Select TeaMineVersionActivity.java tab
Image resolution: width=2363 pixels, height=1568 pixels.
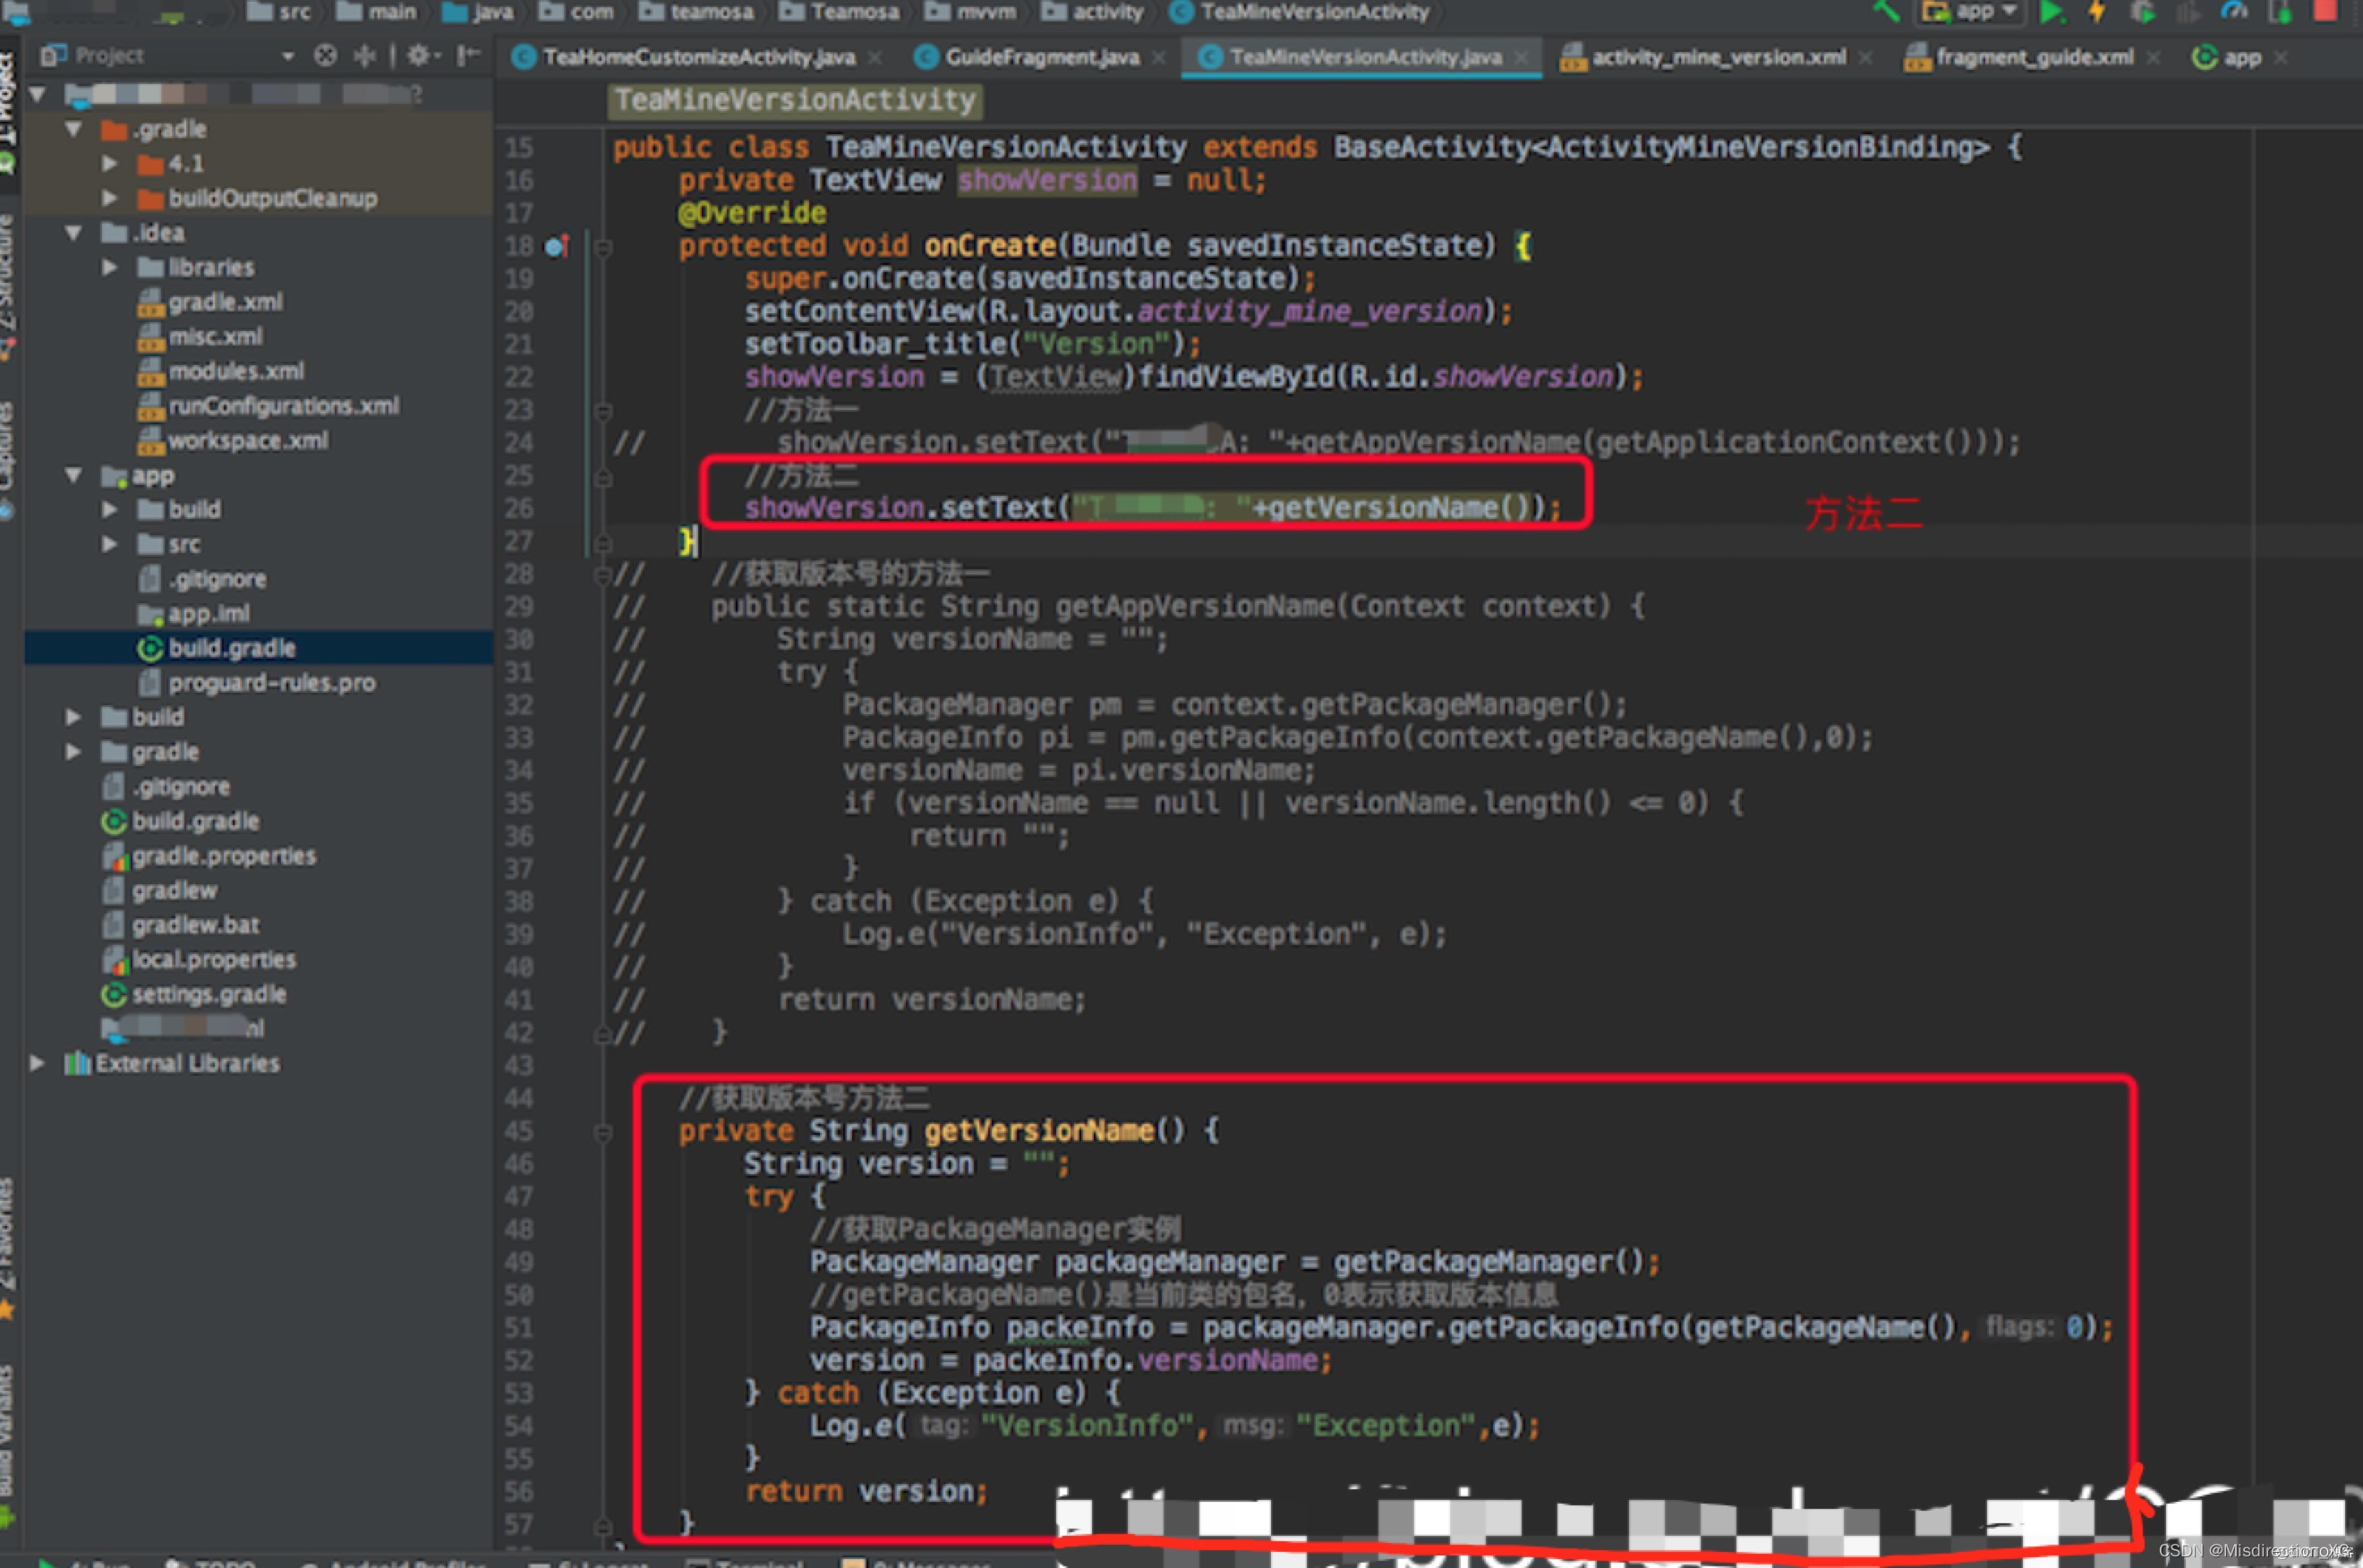tap(1364, 58)
